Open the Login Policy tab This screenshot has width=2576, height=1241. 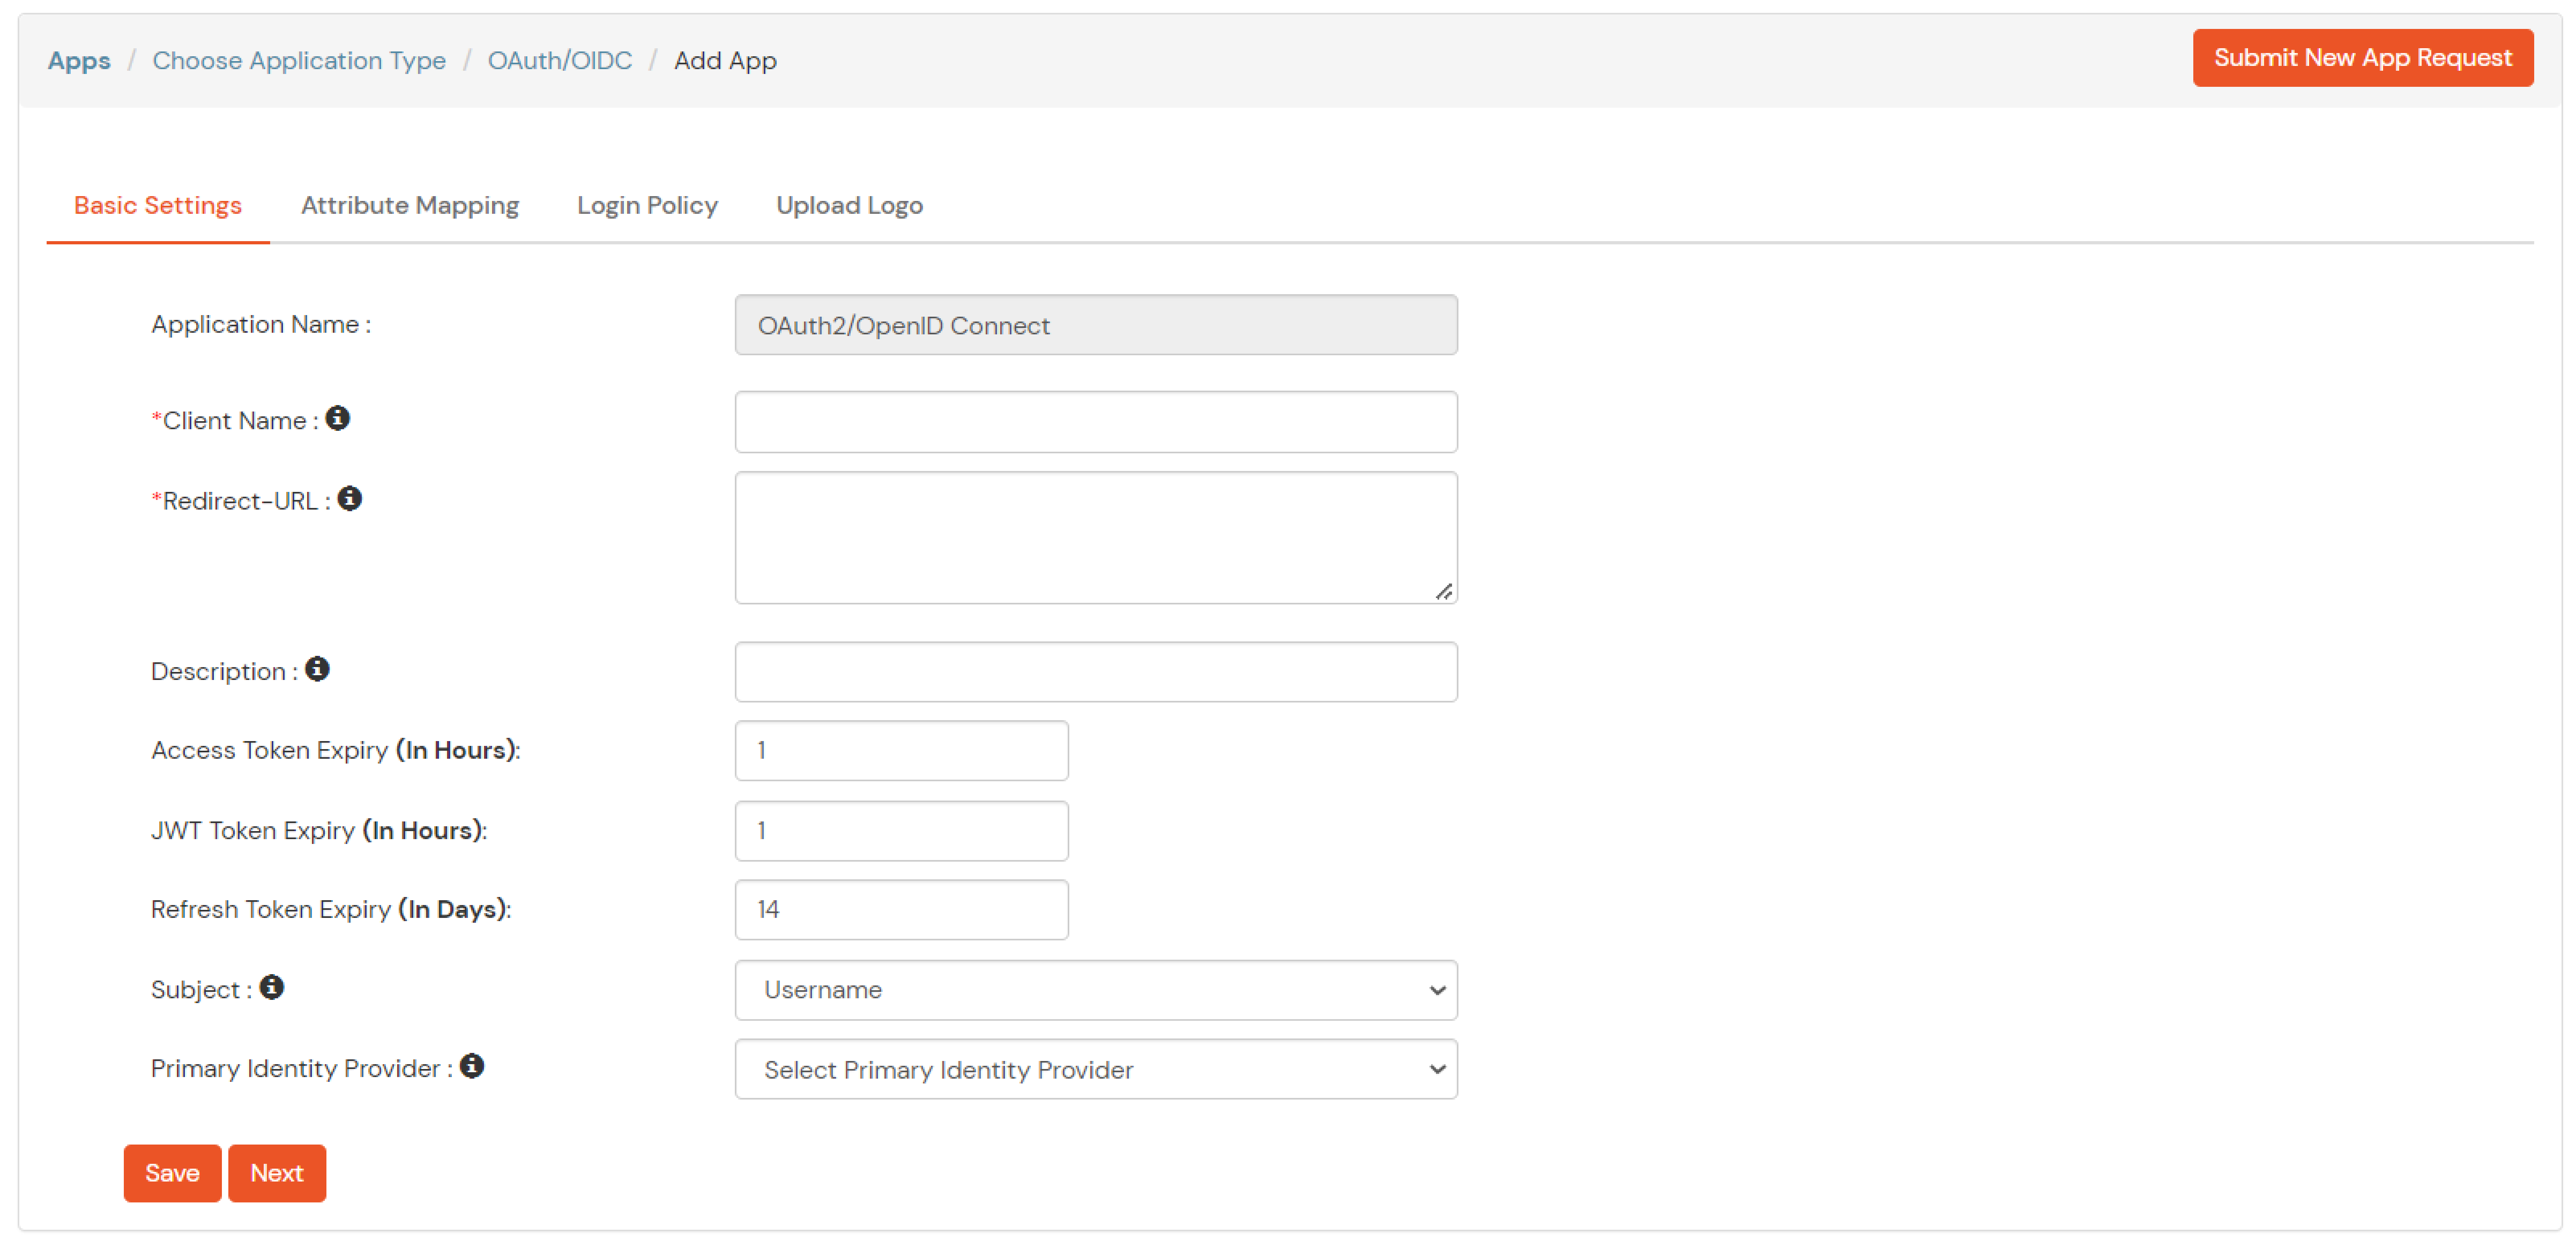pyautogui.click(x=646, y=205)
